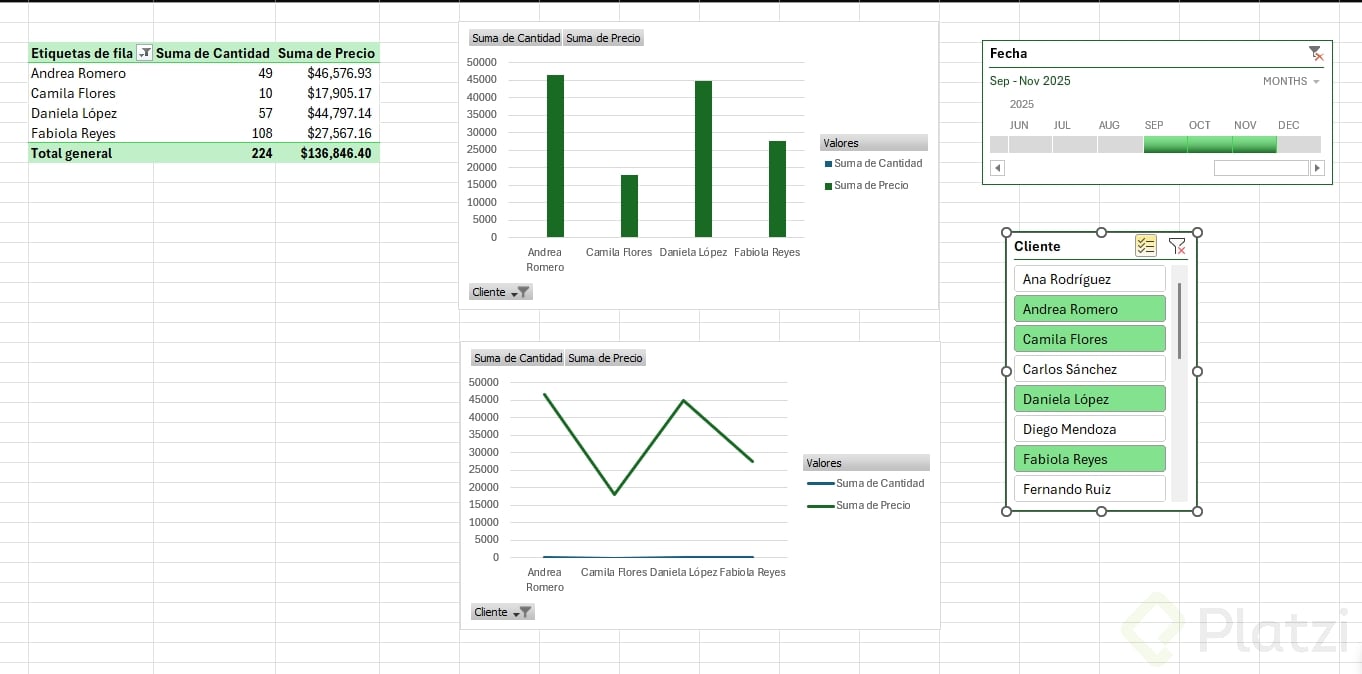The height and width of the screenshot is (674, 1362).
Task: Select OCT segment on the timeline
Action: point(1209,144)
